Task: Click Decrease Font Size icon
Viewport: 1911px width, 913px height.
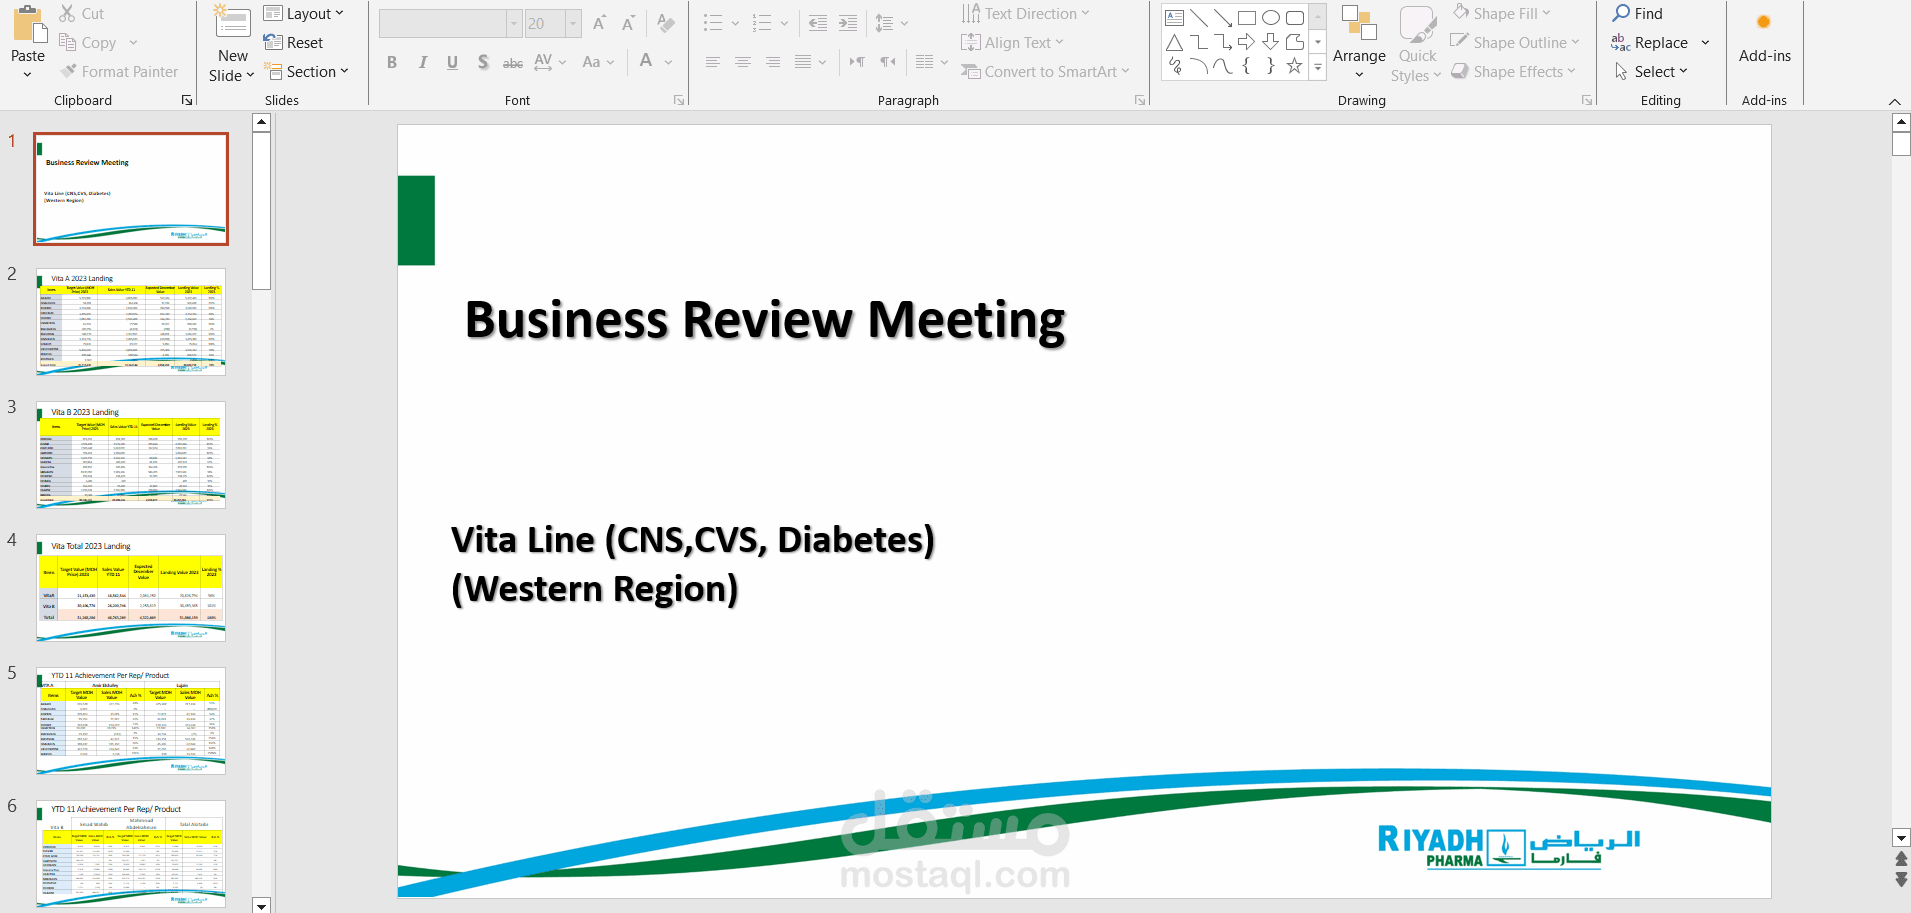Action: coord(629,23)
